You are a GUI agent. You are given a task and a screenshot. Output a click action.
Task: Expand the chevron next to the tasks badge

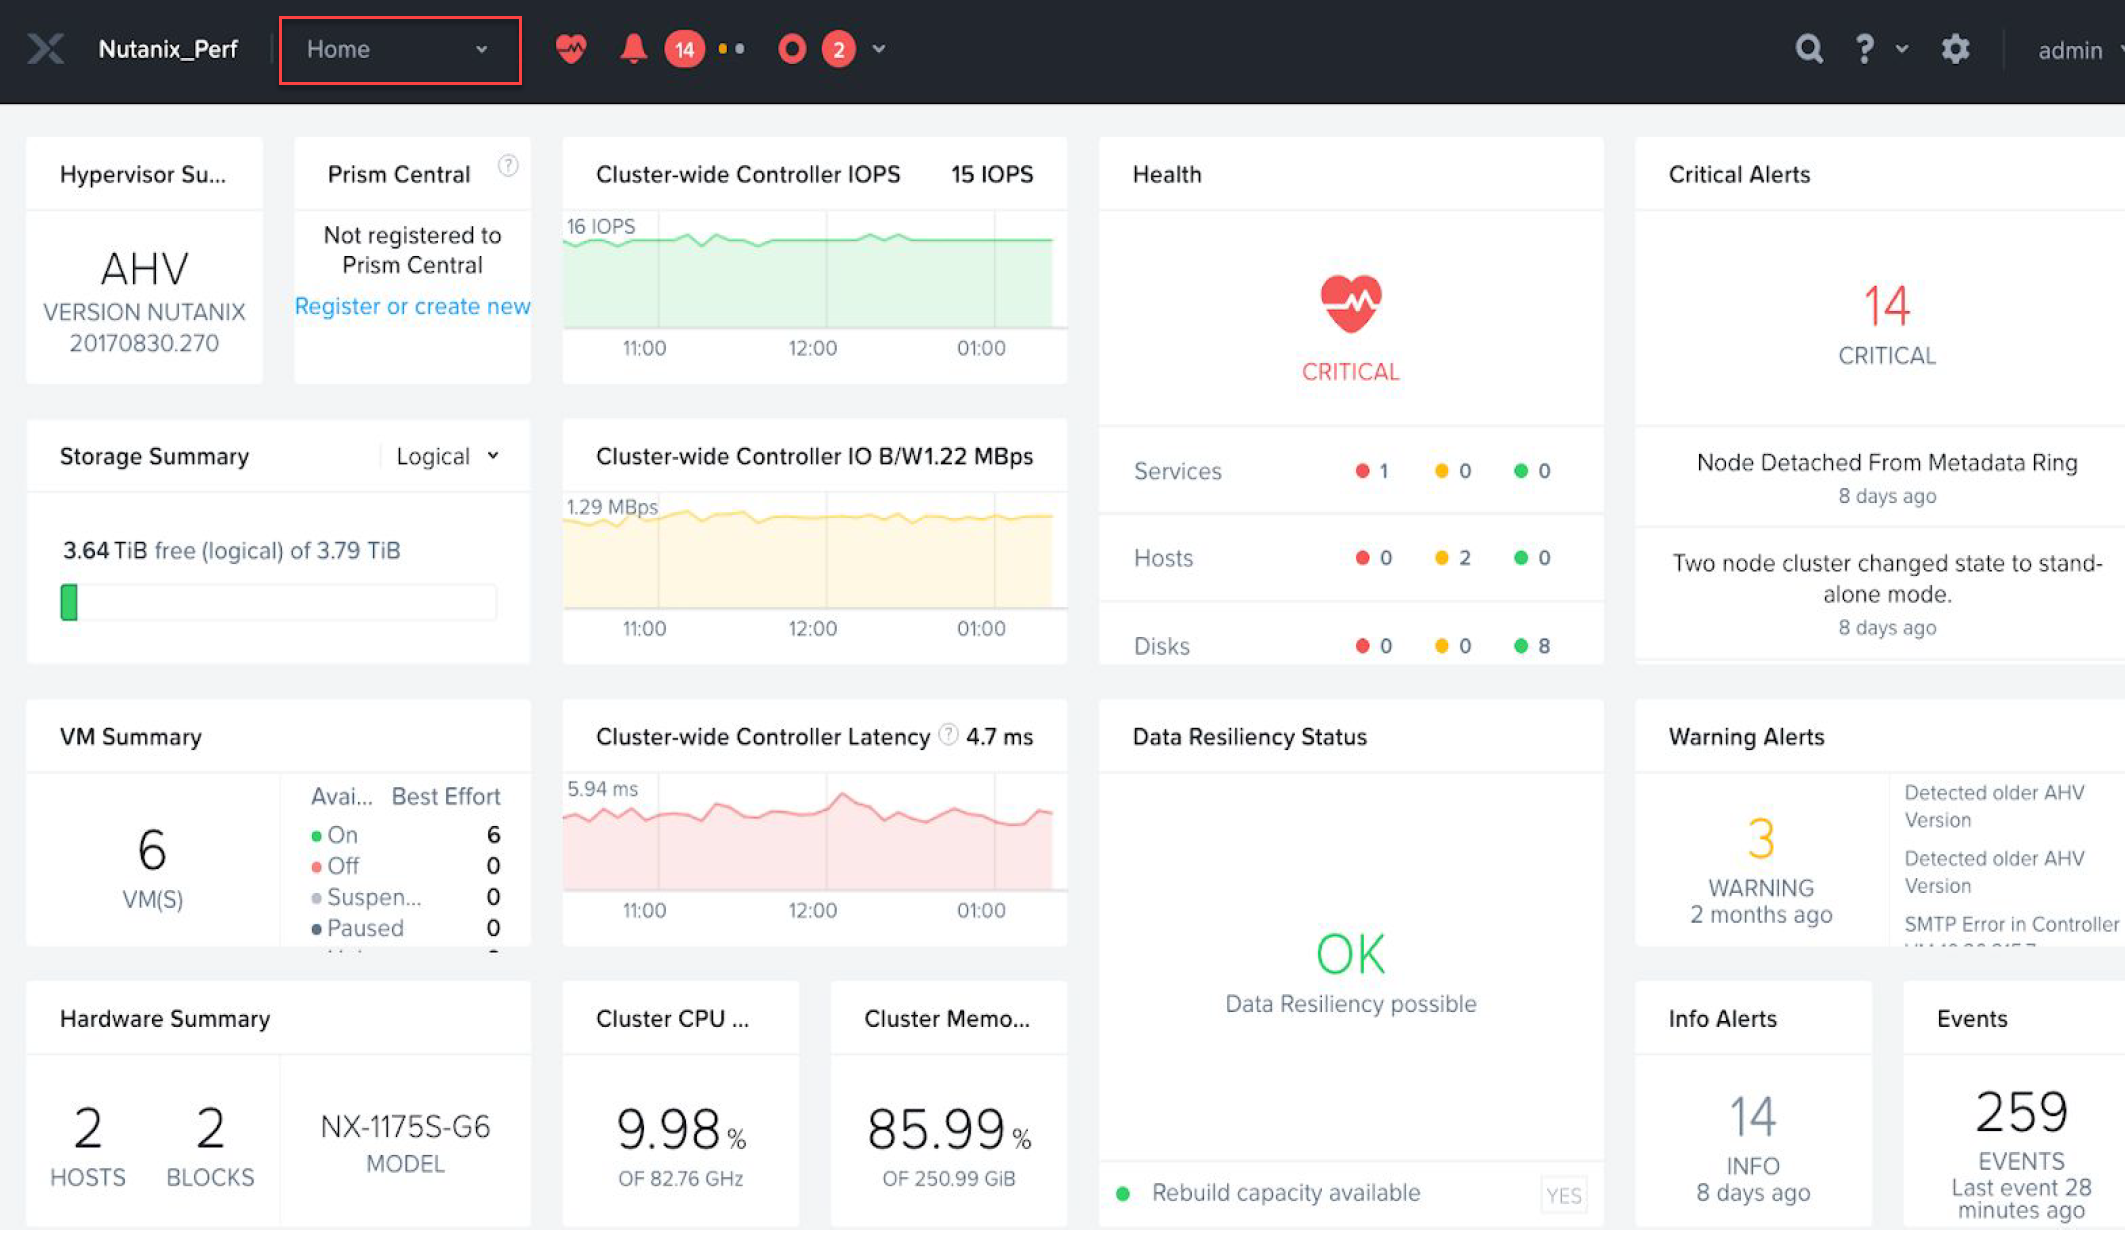(x=877, y=48)
